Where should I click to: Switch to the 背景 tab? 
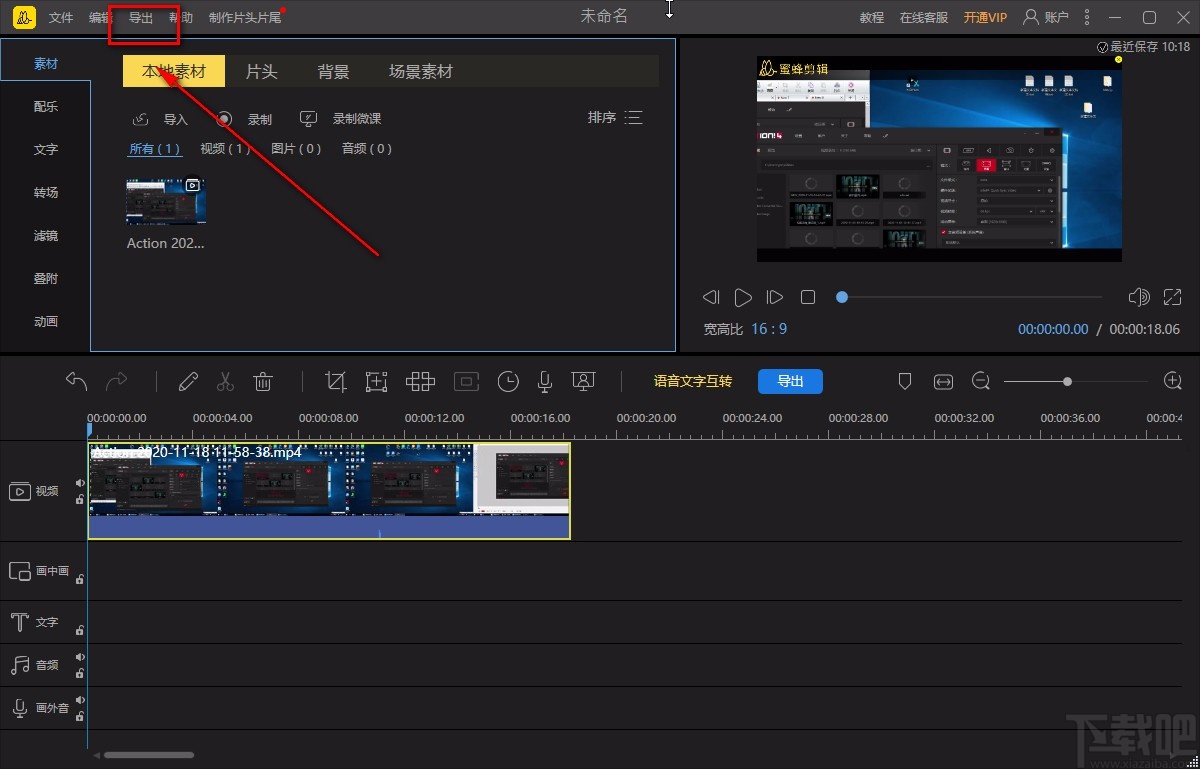pos(333,71)
